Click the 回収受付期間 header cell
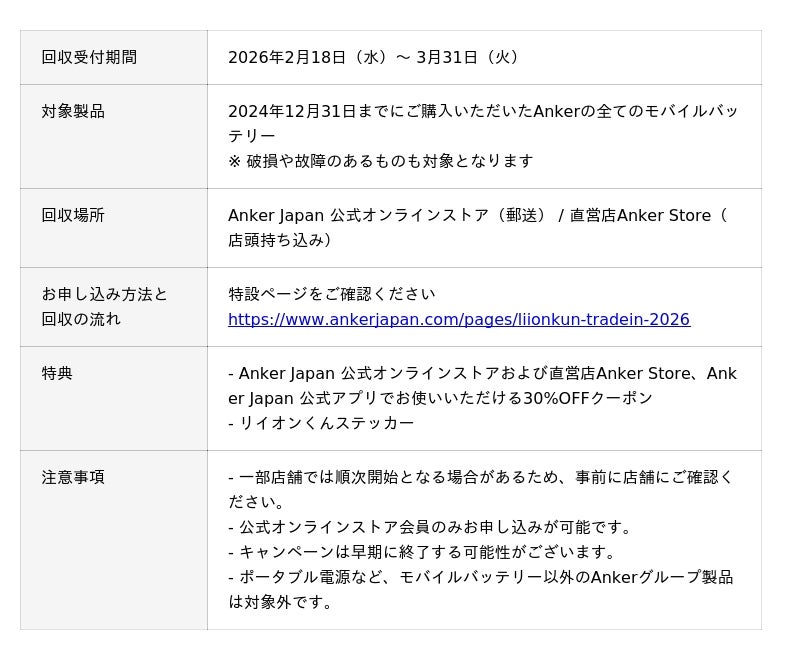This screenshot has width=800, height=660. 89,58
